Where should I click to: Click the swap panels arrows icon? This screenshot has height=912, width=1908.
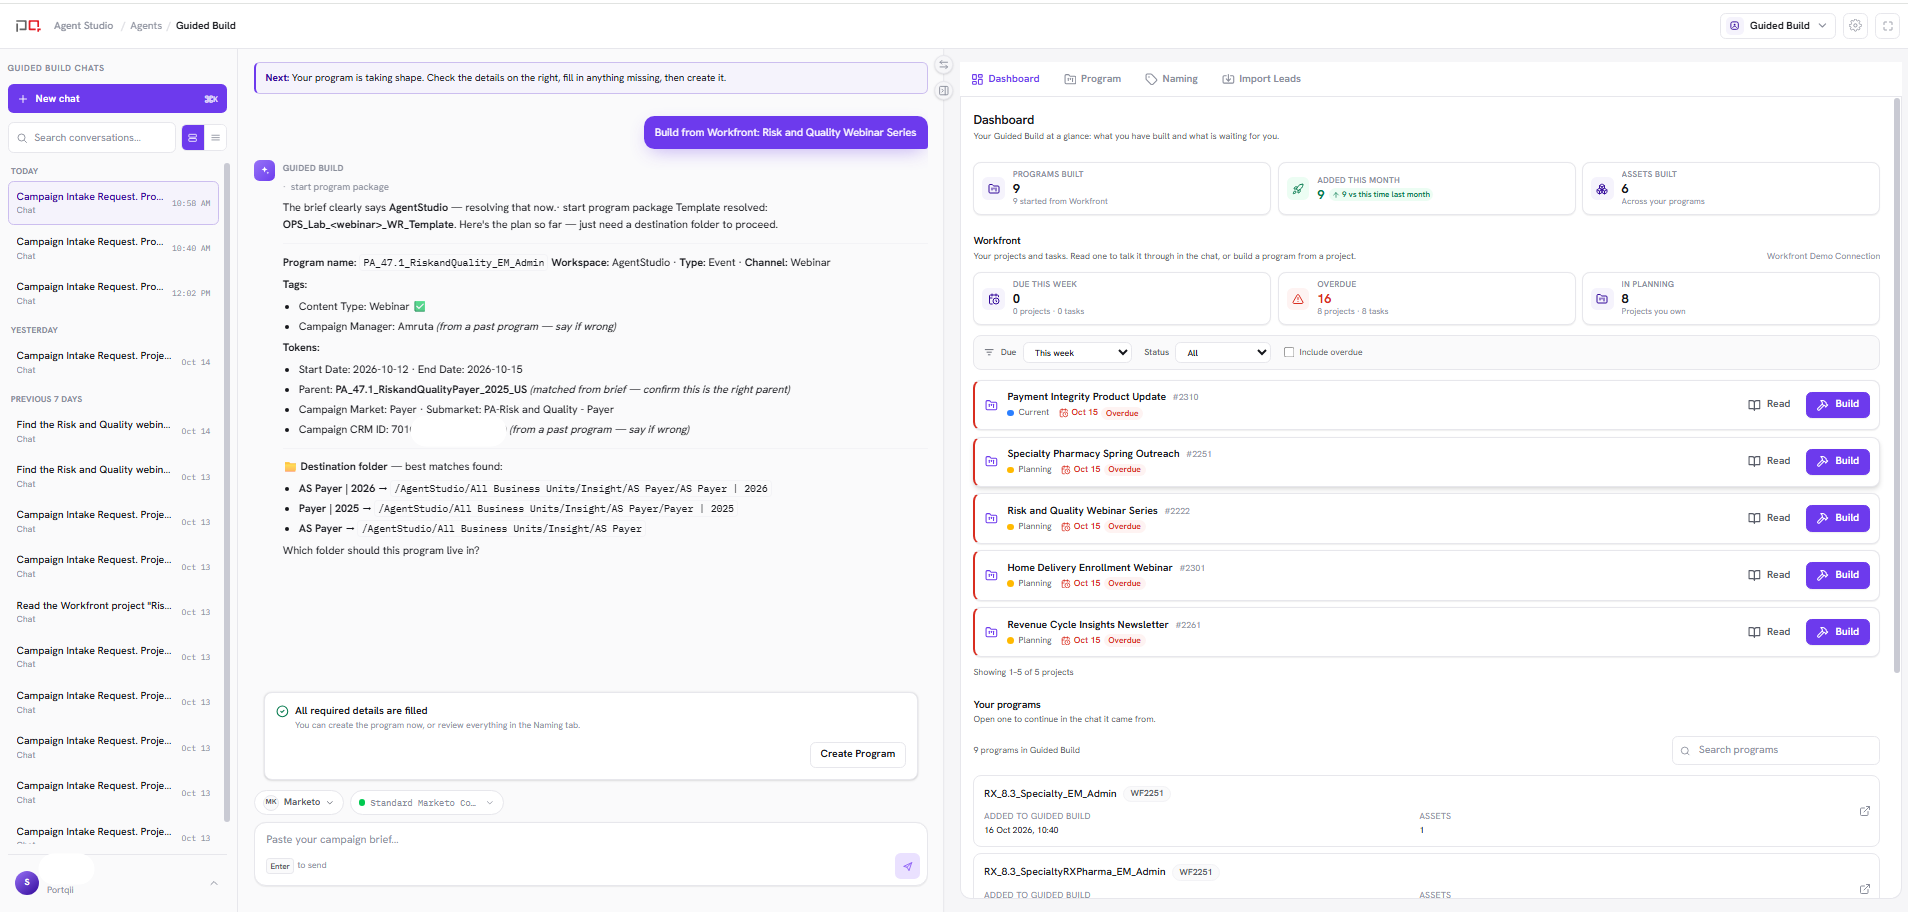[x=943, y=65]
